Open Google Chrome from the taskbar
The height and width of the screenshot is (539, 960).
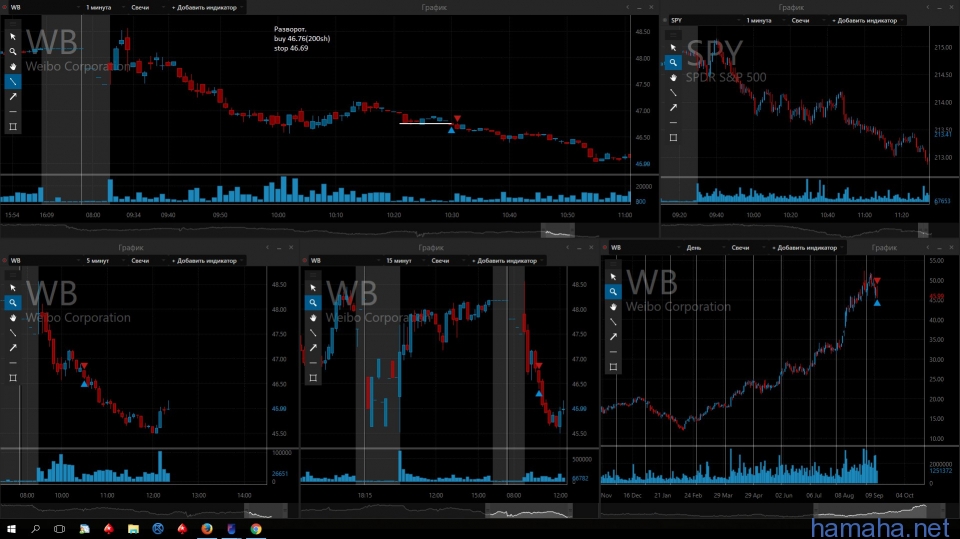point(256,529)
